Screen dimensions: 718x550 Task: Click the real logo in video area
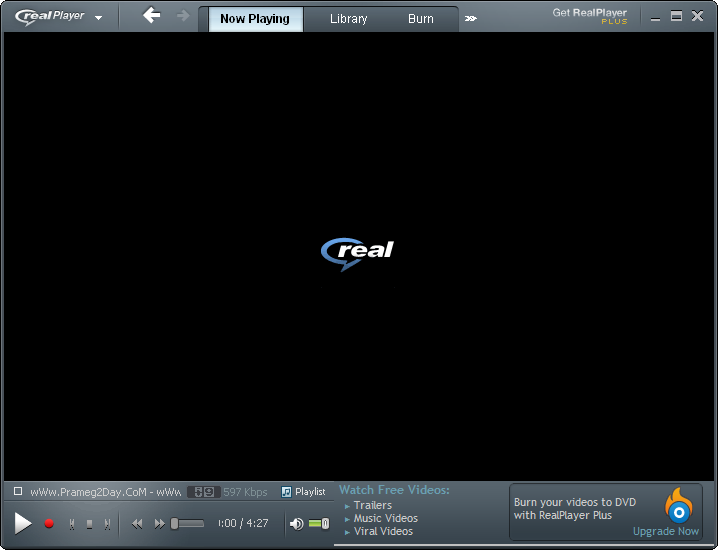[357, 254]
